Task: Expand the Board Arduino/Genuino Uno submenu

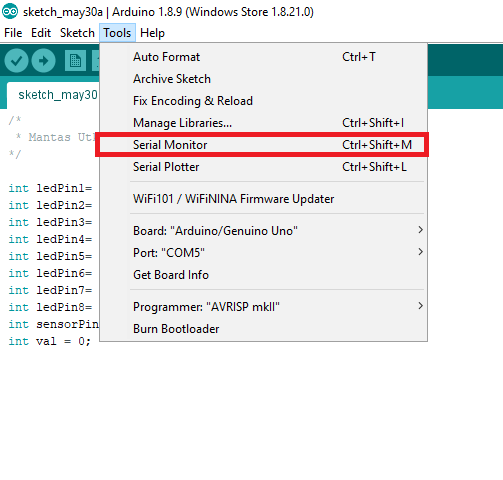Action: pyautogui.click(x=263, y=231)
